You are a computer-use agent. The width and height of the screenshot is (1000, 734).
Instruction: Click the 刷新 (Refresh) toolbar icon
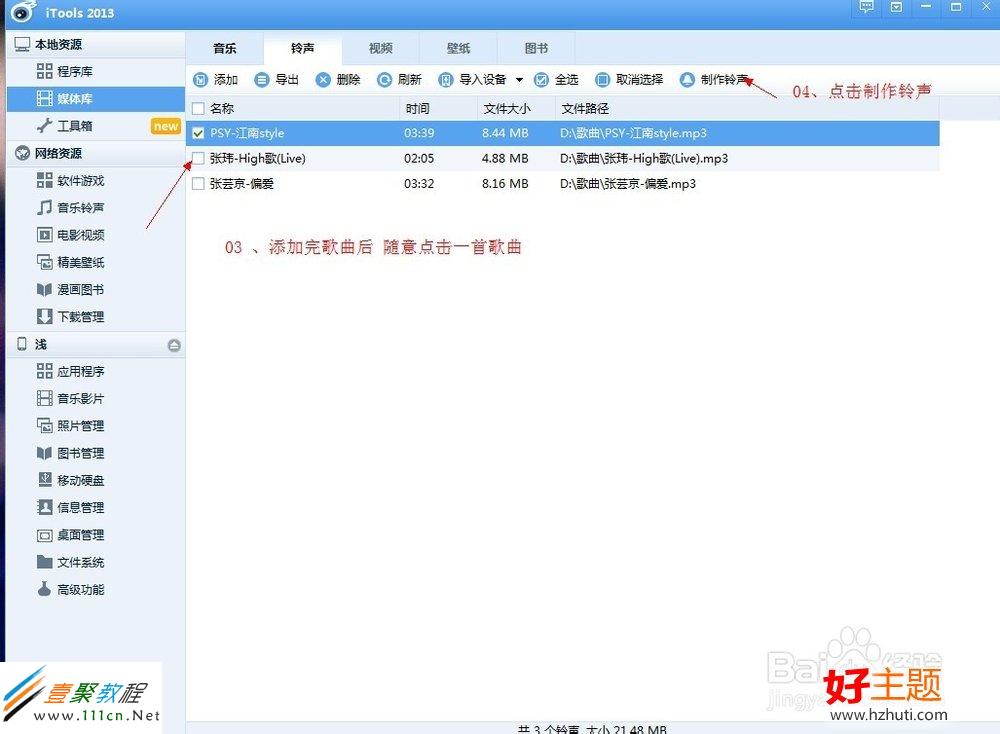point(385,80)
